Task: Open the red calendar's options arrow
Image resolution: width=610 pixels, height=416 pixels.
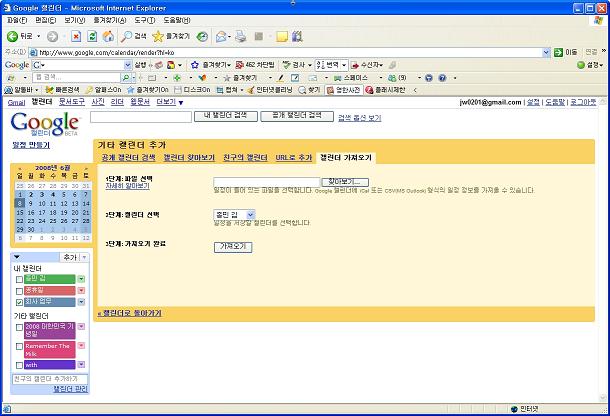Action: coord(81,290)
